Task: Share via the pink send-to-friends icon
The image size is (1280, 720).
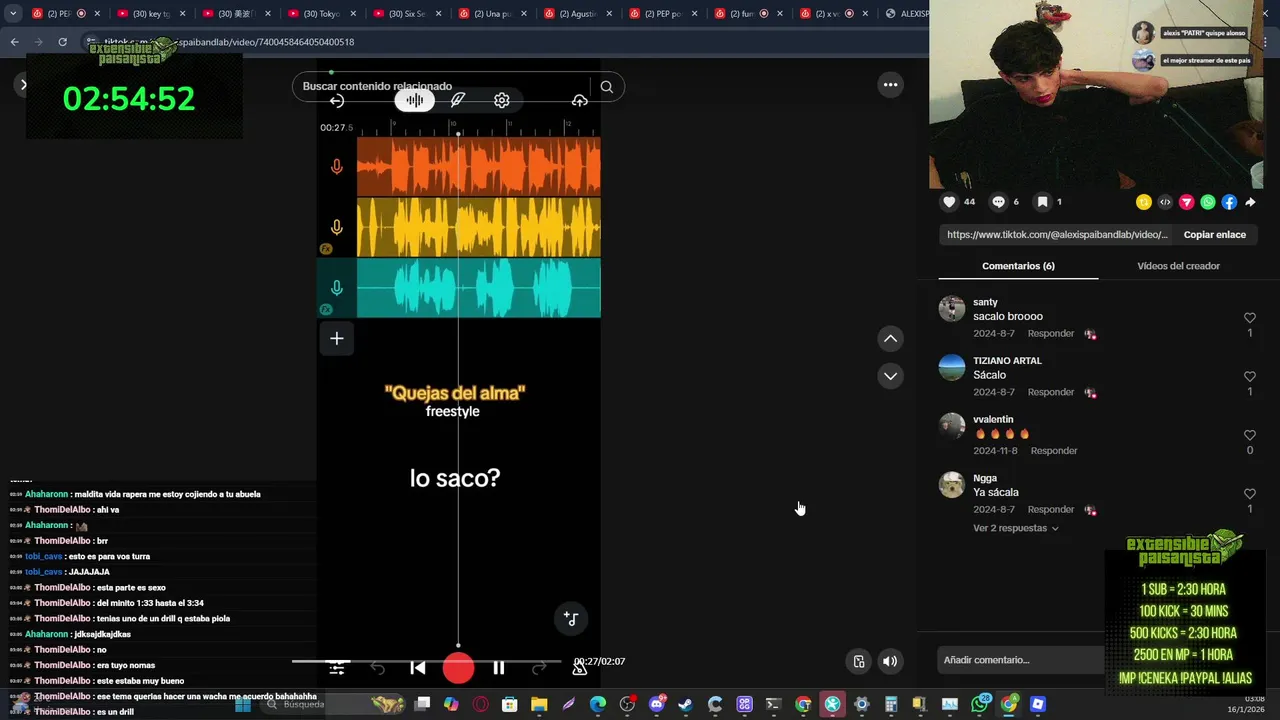Action: (1186, 202)
